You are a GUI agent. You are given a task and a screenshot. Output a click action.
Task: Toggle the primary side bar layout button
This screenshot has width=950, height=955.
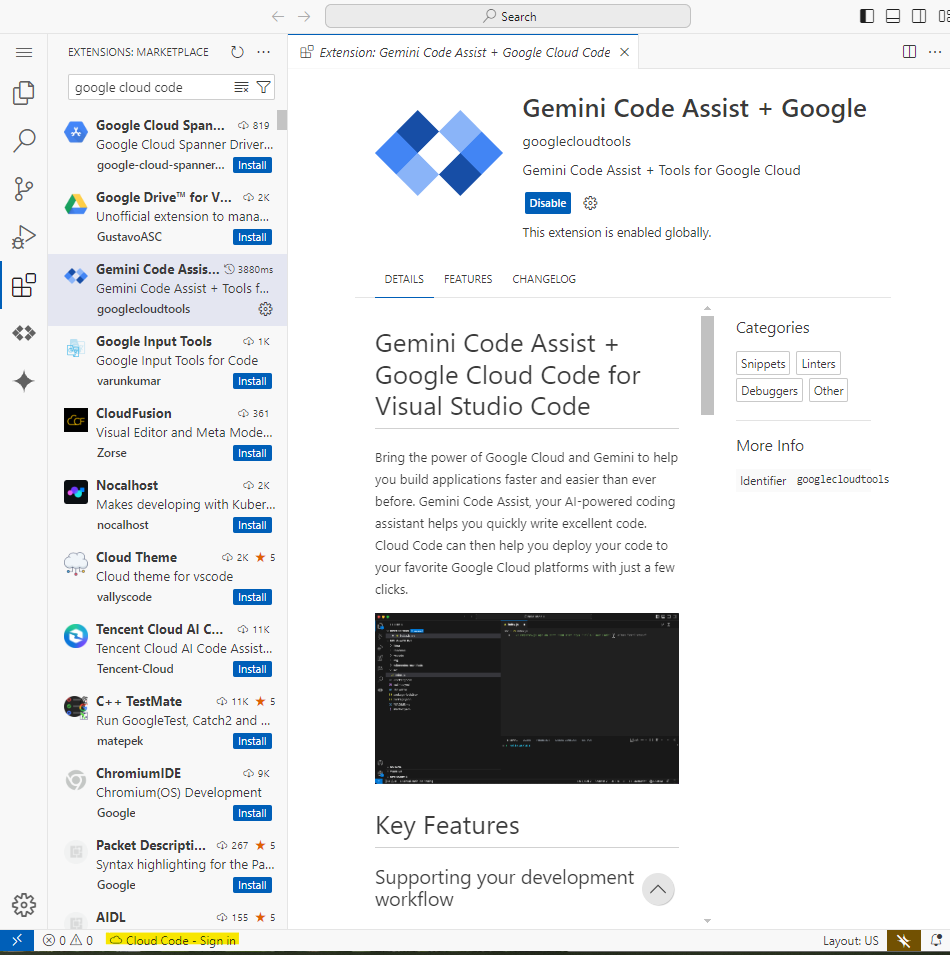tap(867, 16)
